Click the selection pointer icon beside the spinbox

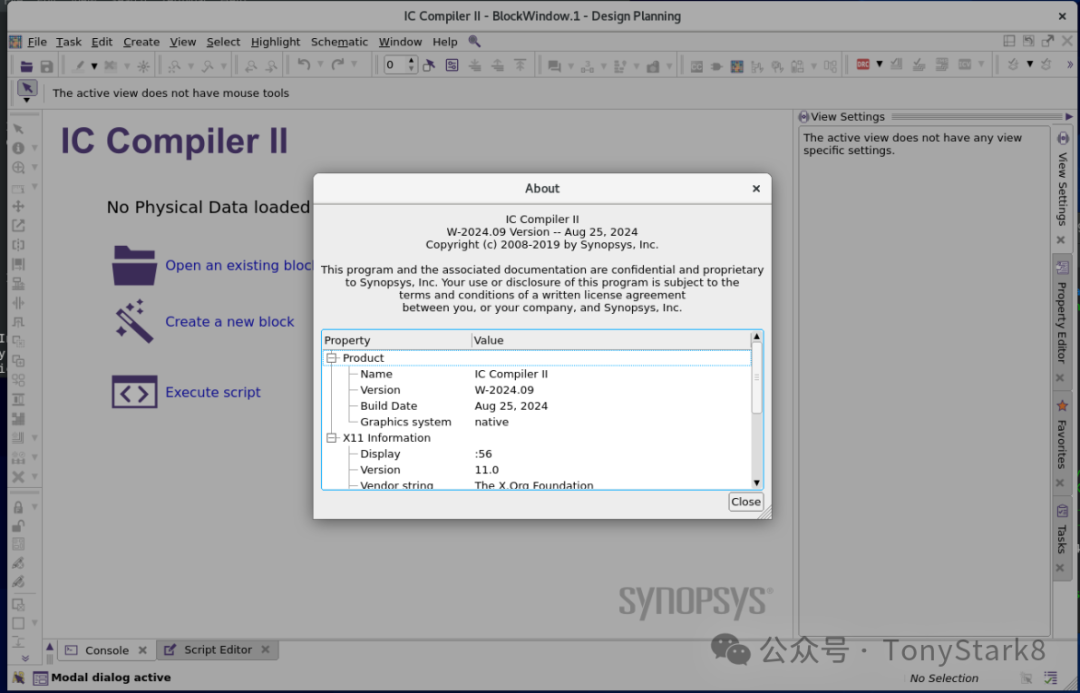429,65
